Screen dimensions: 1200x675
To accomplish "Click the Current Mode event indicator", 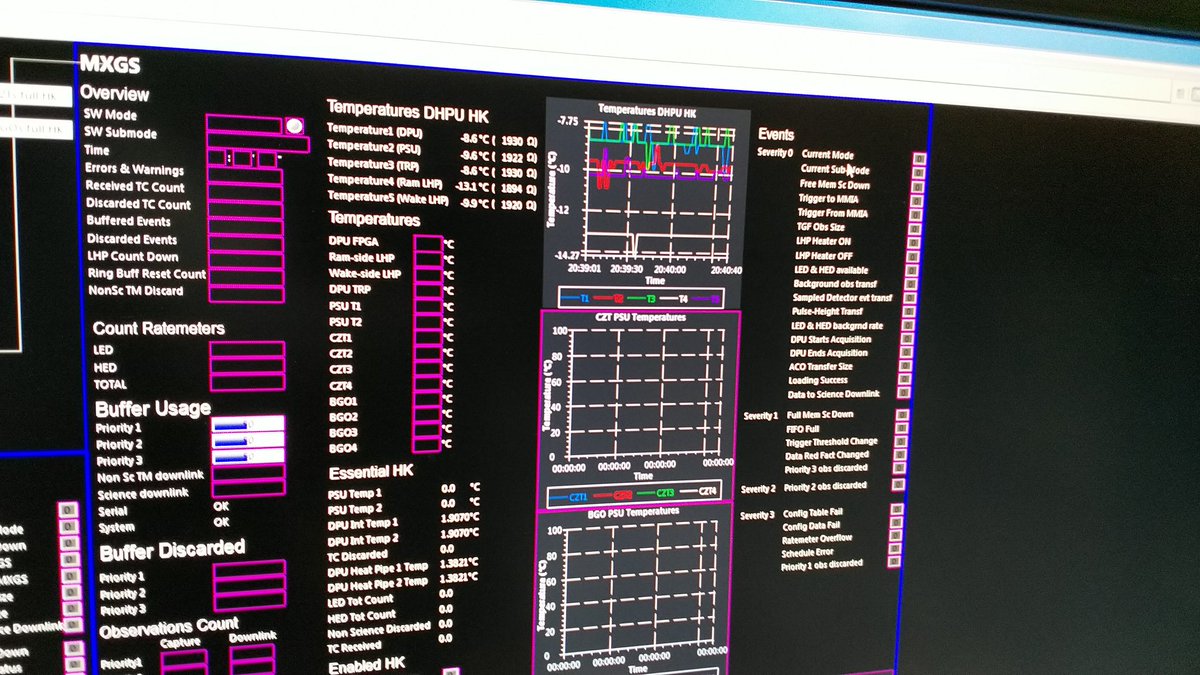I will click(919, 158).
